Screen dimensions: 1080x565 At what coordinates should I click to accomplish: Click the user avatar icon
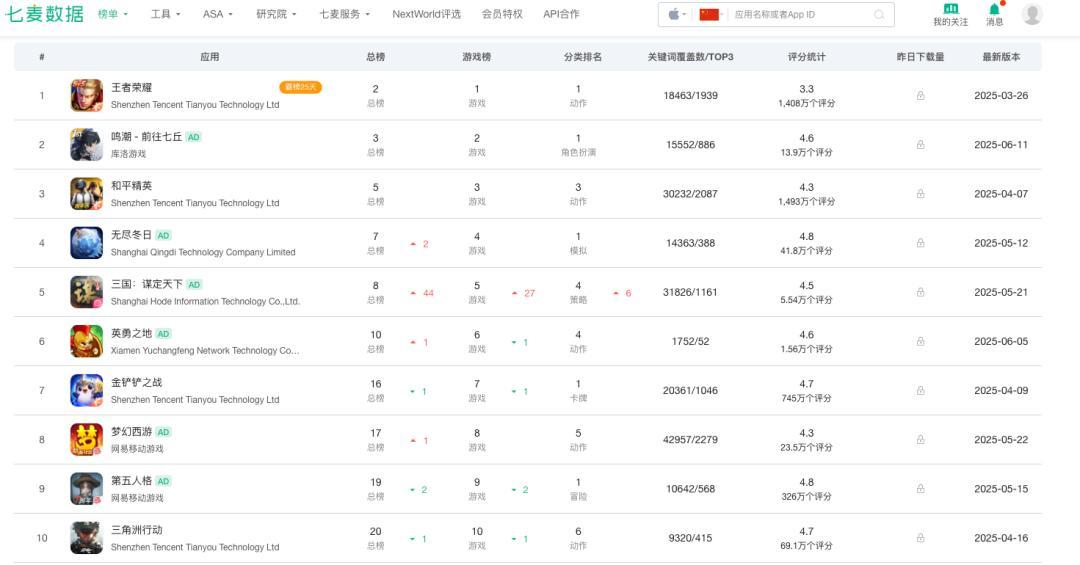tap(1032, 14)
